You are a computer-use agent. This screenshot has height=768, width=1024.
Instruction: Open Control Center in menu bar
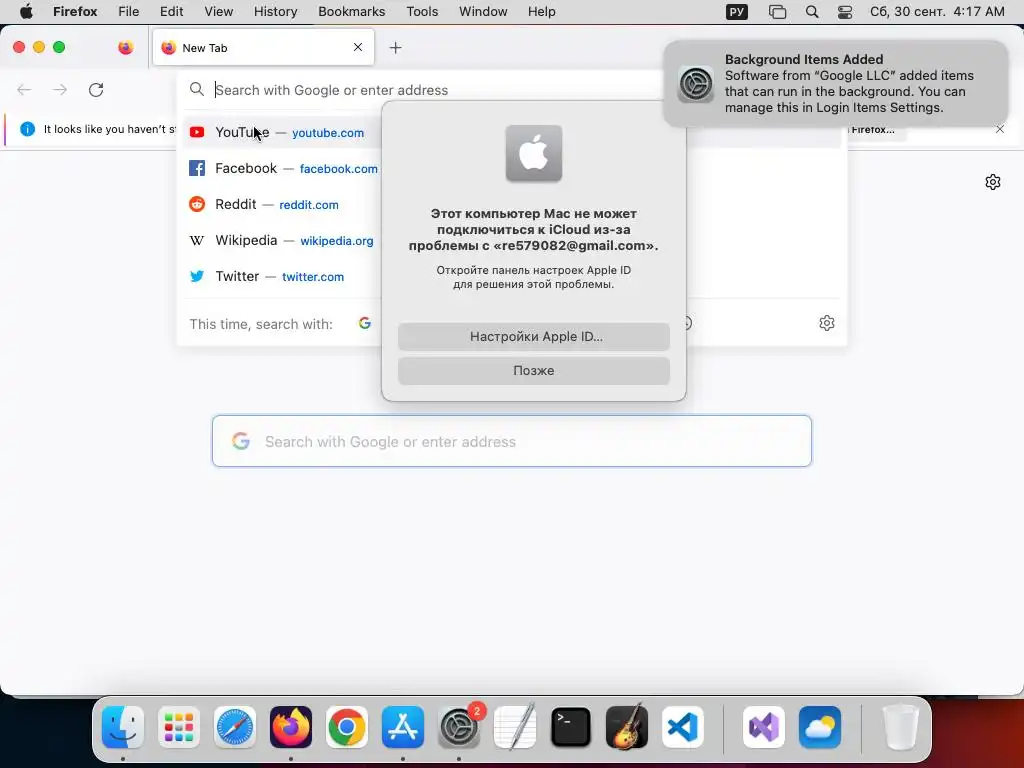845,12
